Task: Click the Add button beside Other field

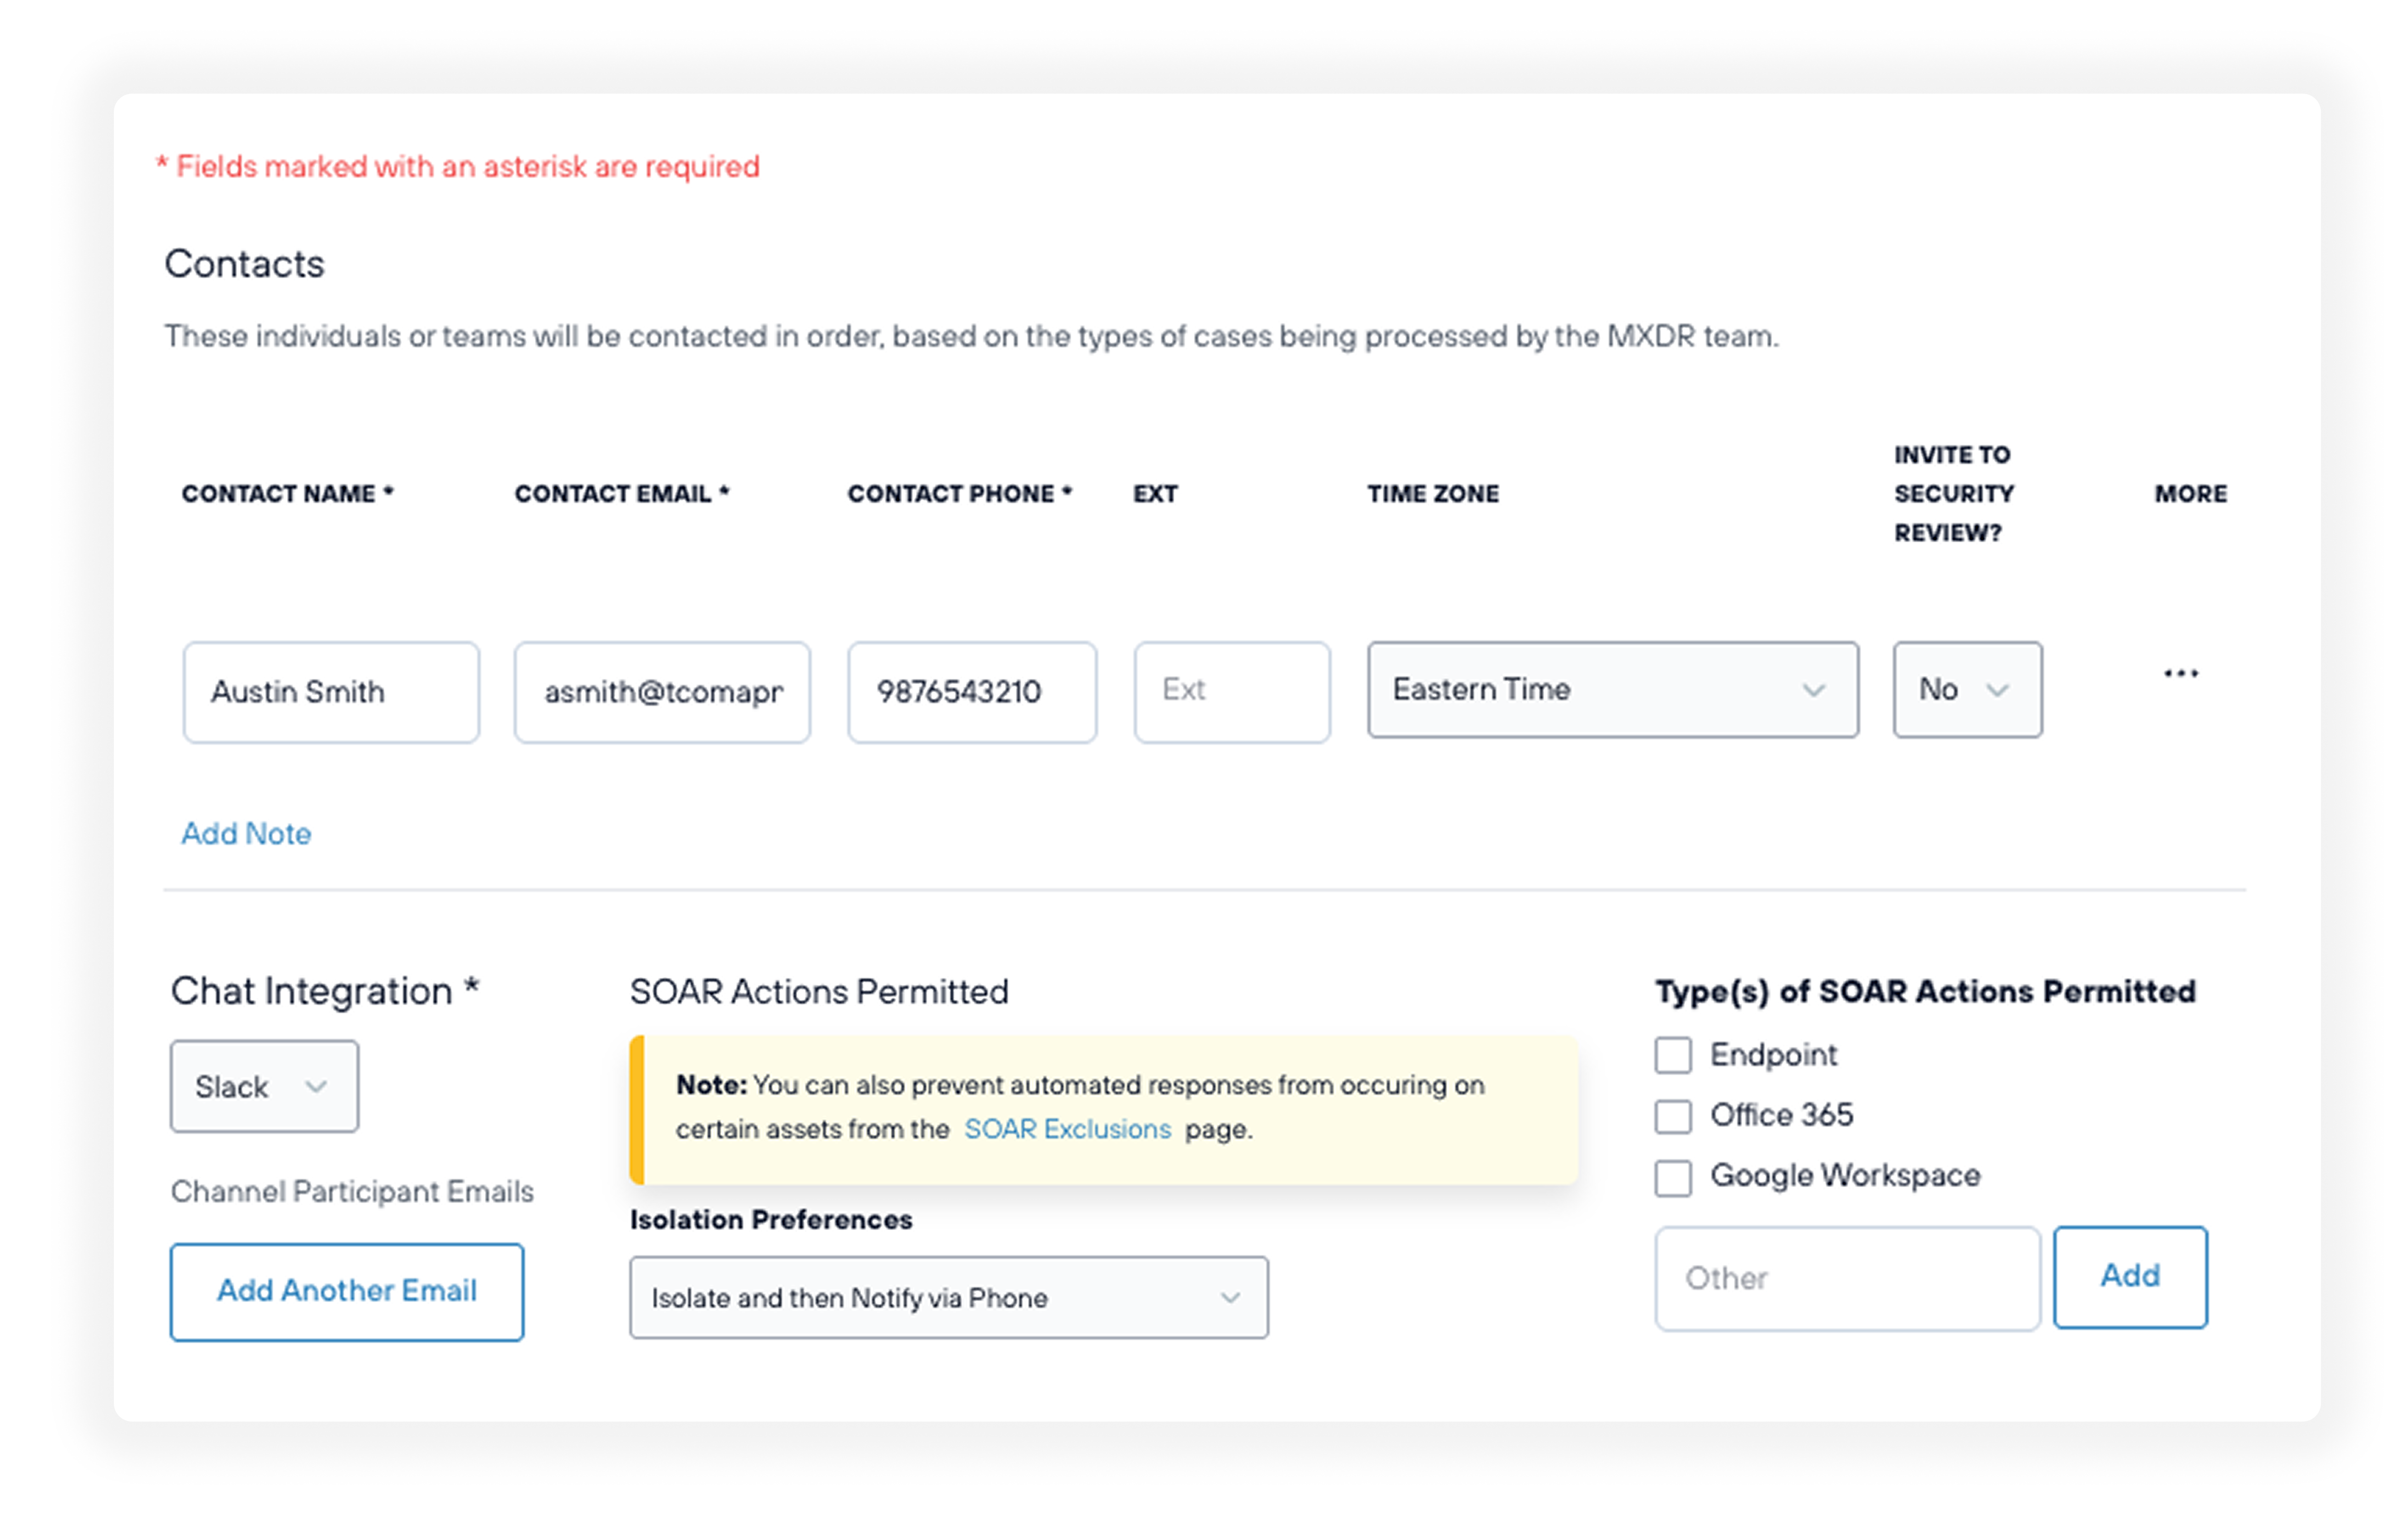Action: tap(2130, 1277)
